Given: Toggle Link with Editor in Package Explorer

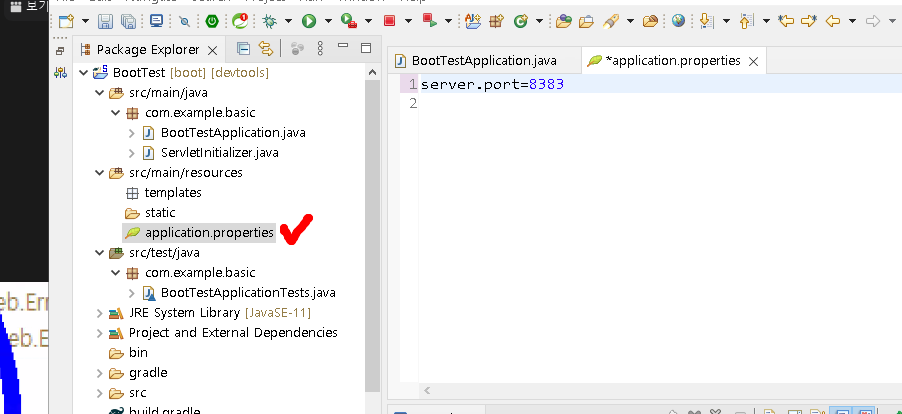Looking at the screenshot, I should [x=265, y=49].
